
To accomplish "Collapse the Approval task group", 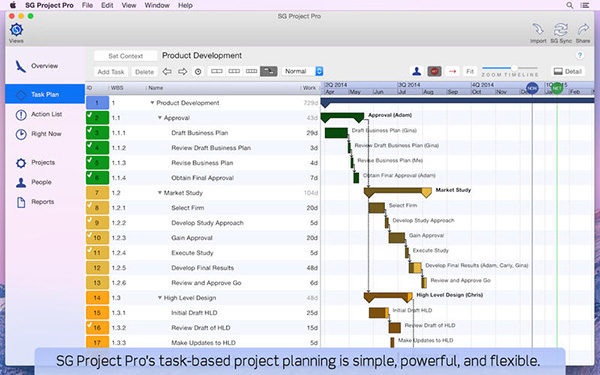I will 160,118.
